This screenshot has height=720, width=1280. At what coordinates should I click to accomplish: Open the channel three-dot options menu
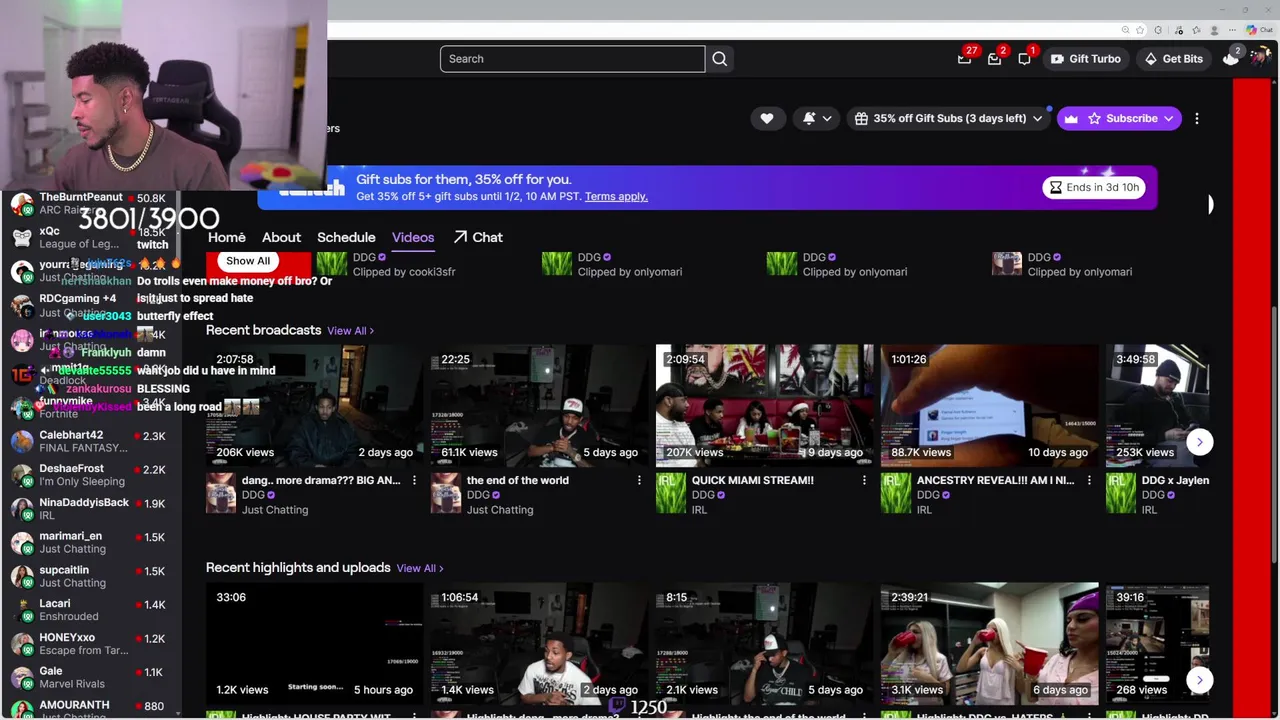(1197, 118)
